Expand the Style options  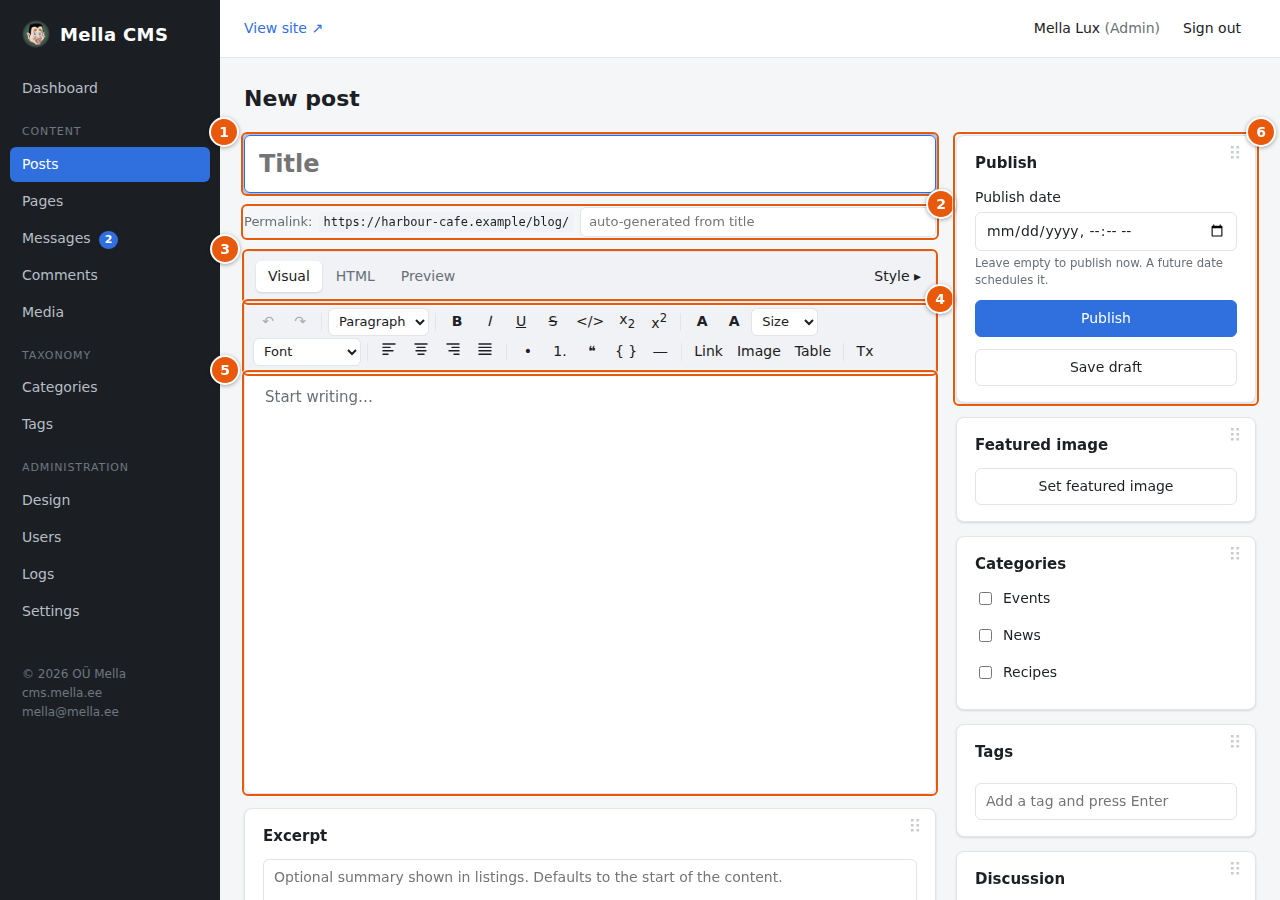coord(897,276)
